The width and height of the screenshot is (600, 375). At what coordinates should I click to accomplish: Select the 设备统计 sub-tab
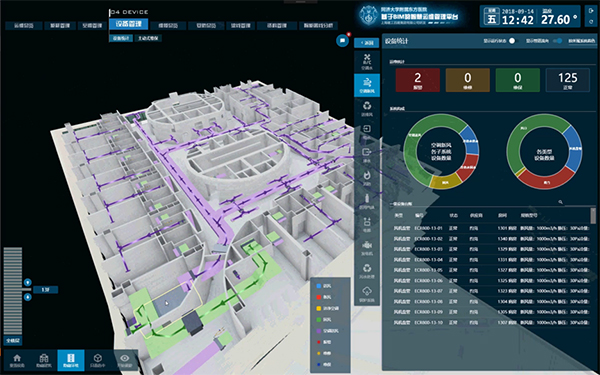point(121,38)
